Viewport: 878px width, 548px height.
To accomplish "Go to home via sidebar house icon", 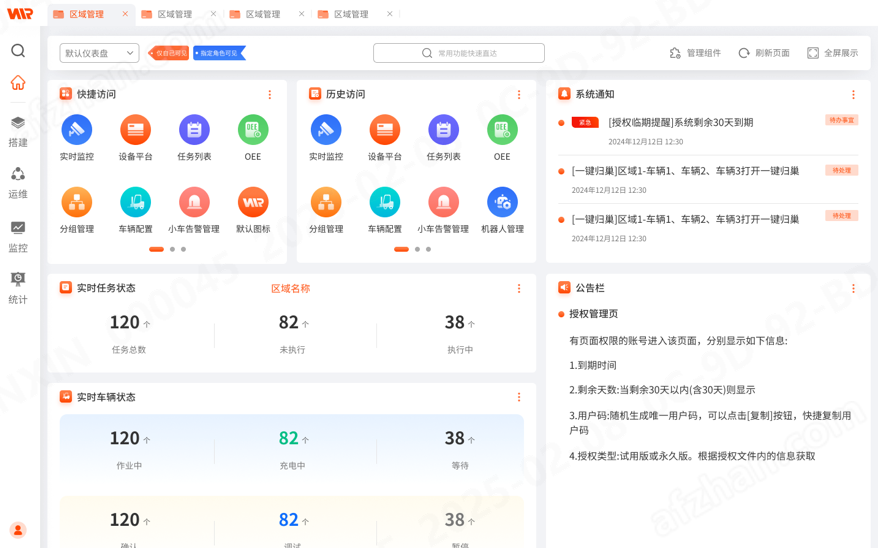I will pos(18,83).
